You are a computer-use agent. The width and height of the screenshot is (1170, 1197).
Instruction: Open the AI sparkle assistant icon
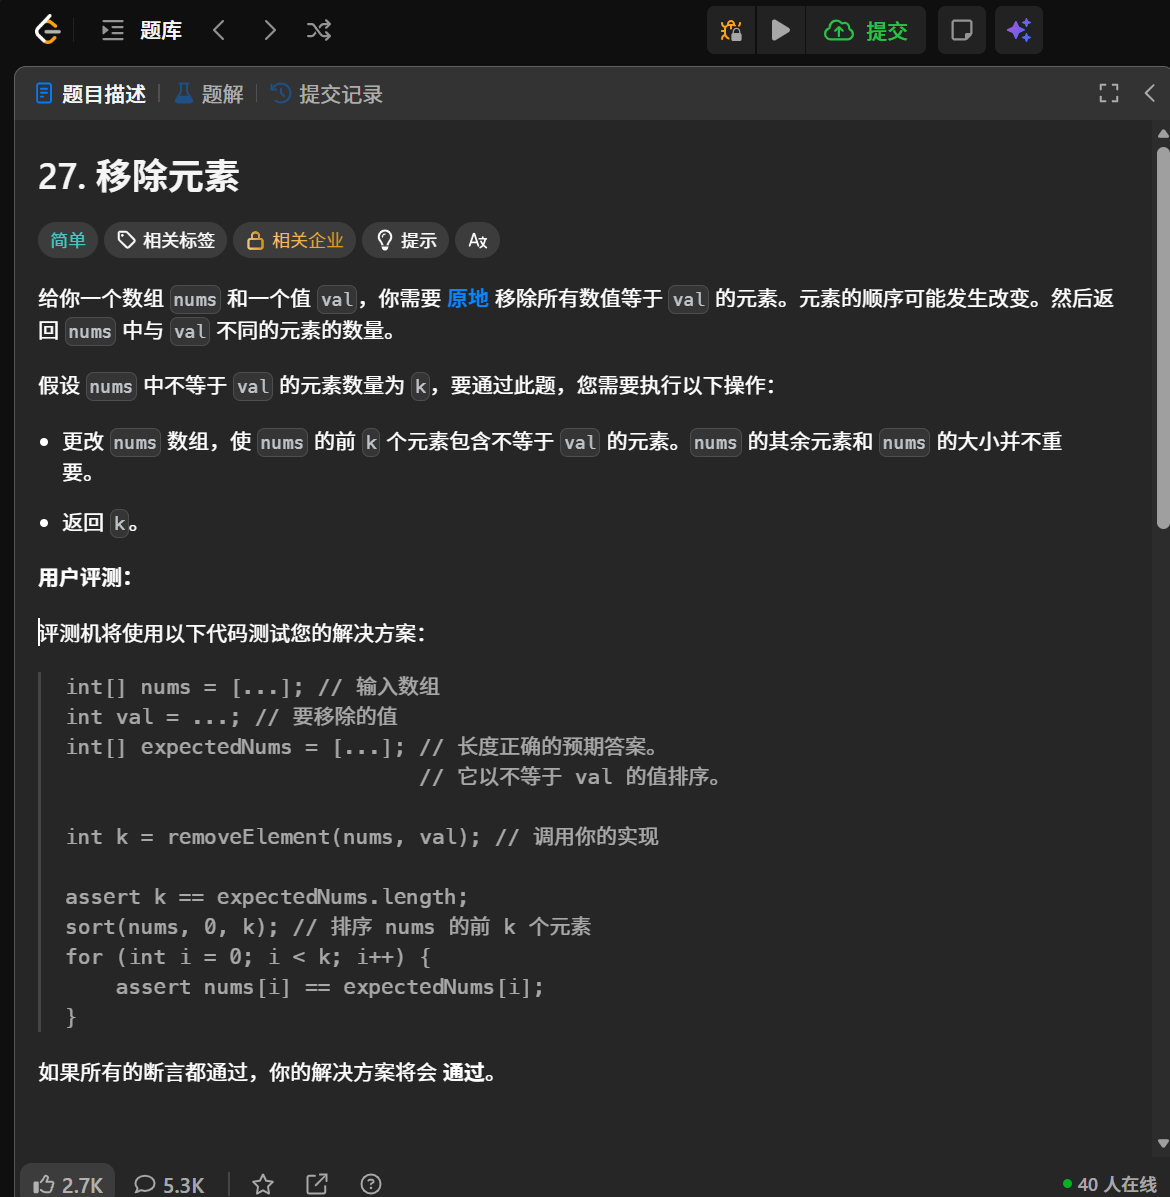(x=1019, y=31)
